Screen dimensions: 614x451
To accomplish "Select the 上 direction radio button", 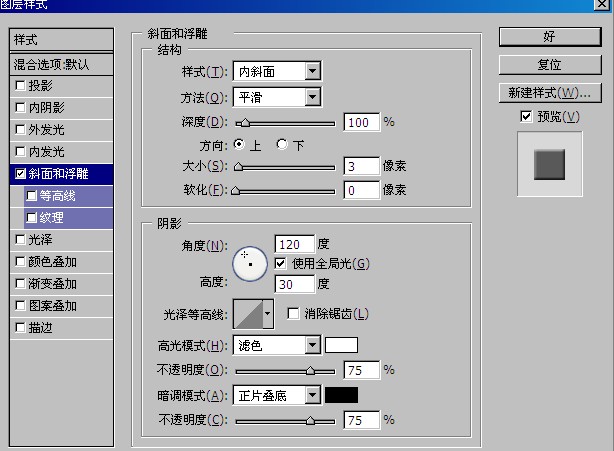I will tap(238, 144).
